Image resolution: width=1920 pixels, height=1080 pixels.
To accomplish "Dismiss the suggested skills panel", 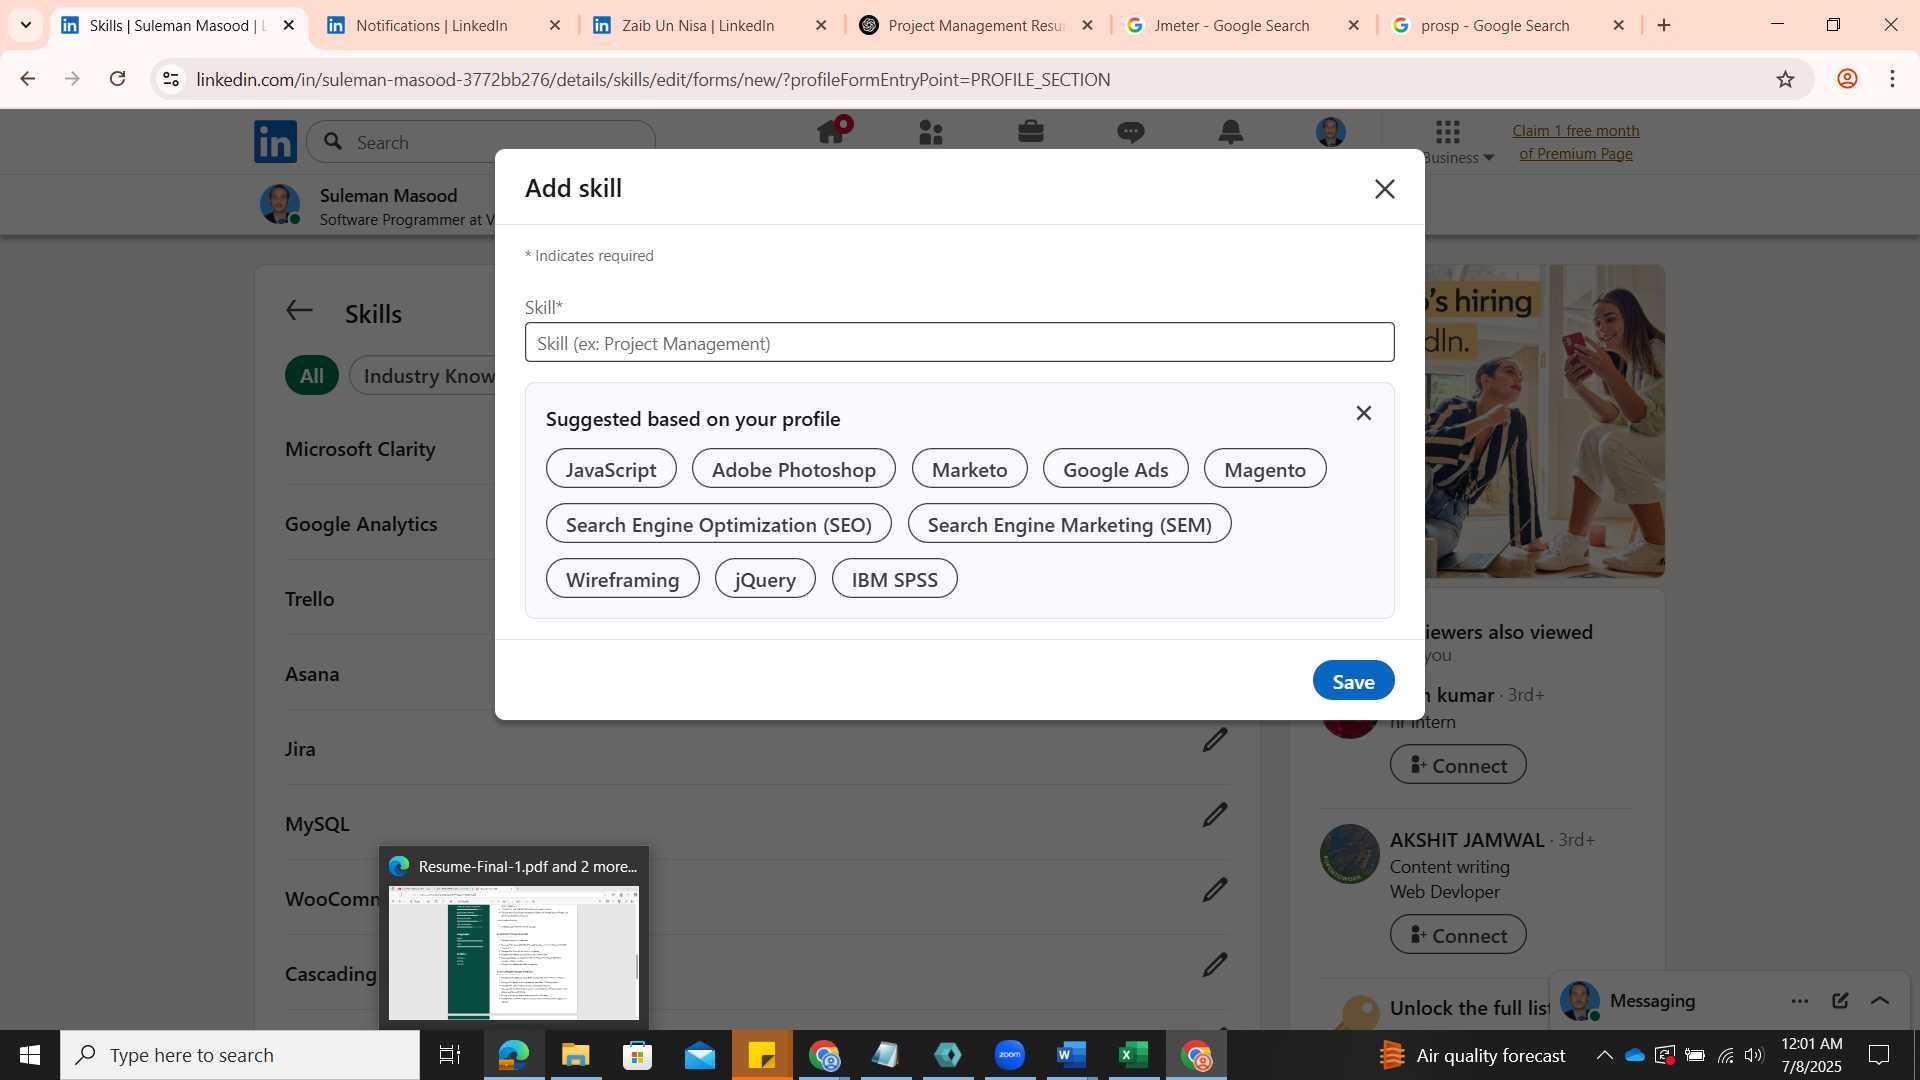I will [x=1363, y=413].
